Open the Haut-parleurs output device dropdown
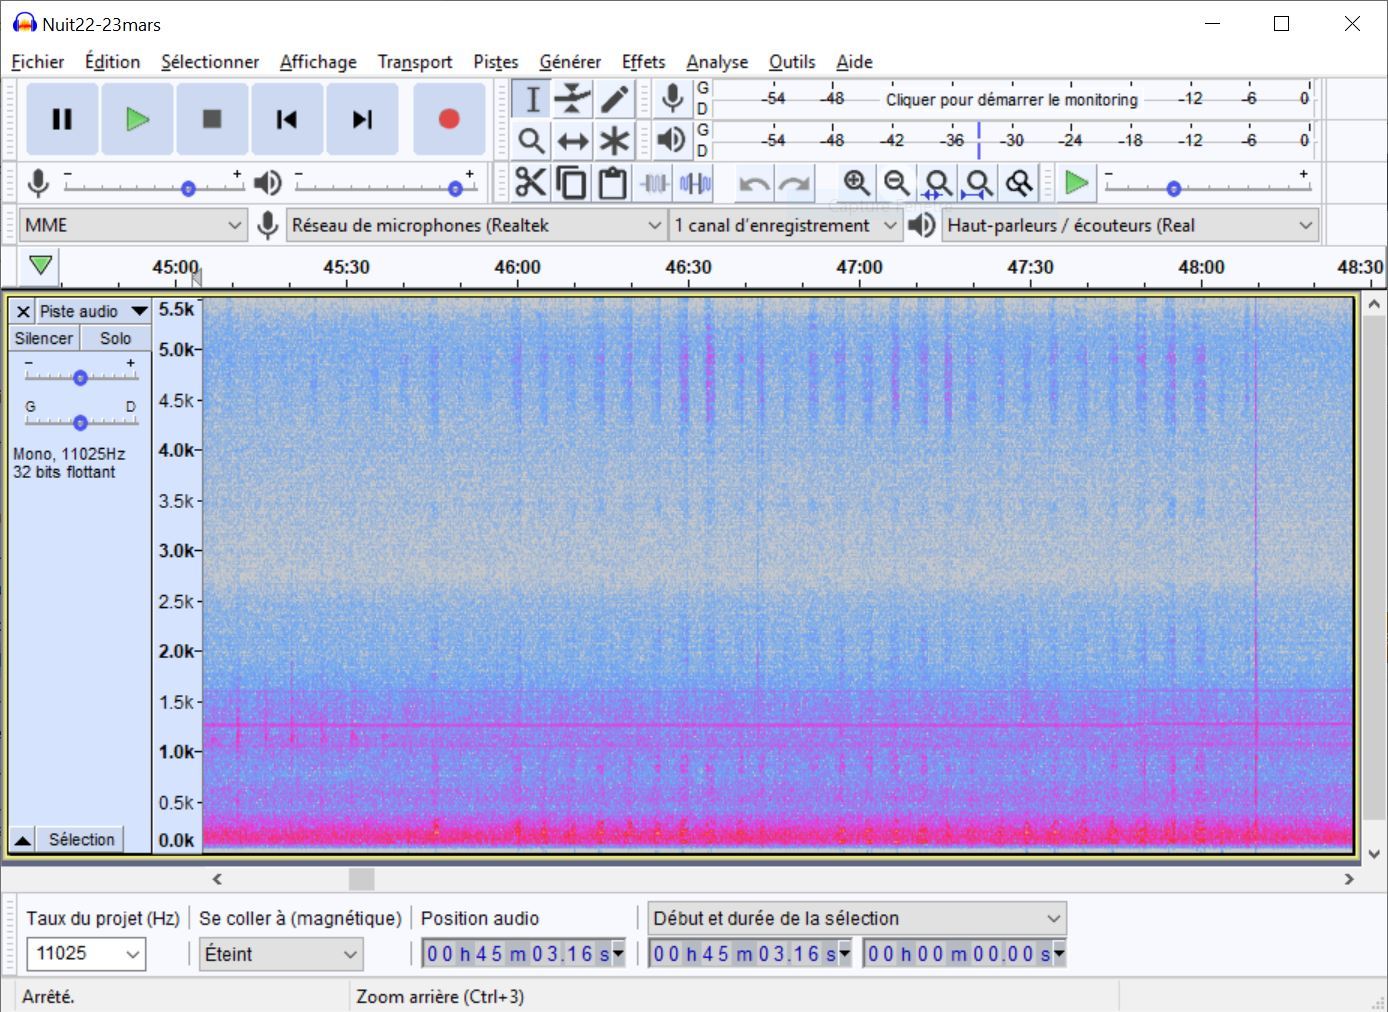This screenshot has width=1388, height=1012. coord(1130,225)
